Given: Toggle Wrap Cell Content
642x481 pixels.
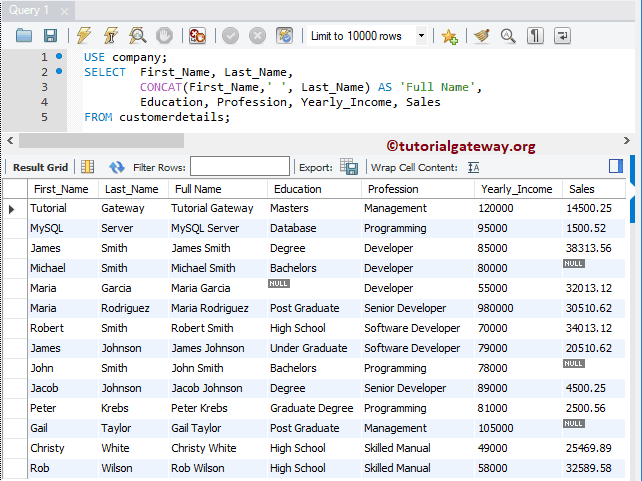Looking at the screenshot, I should [474, 167].
